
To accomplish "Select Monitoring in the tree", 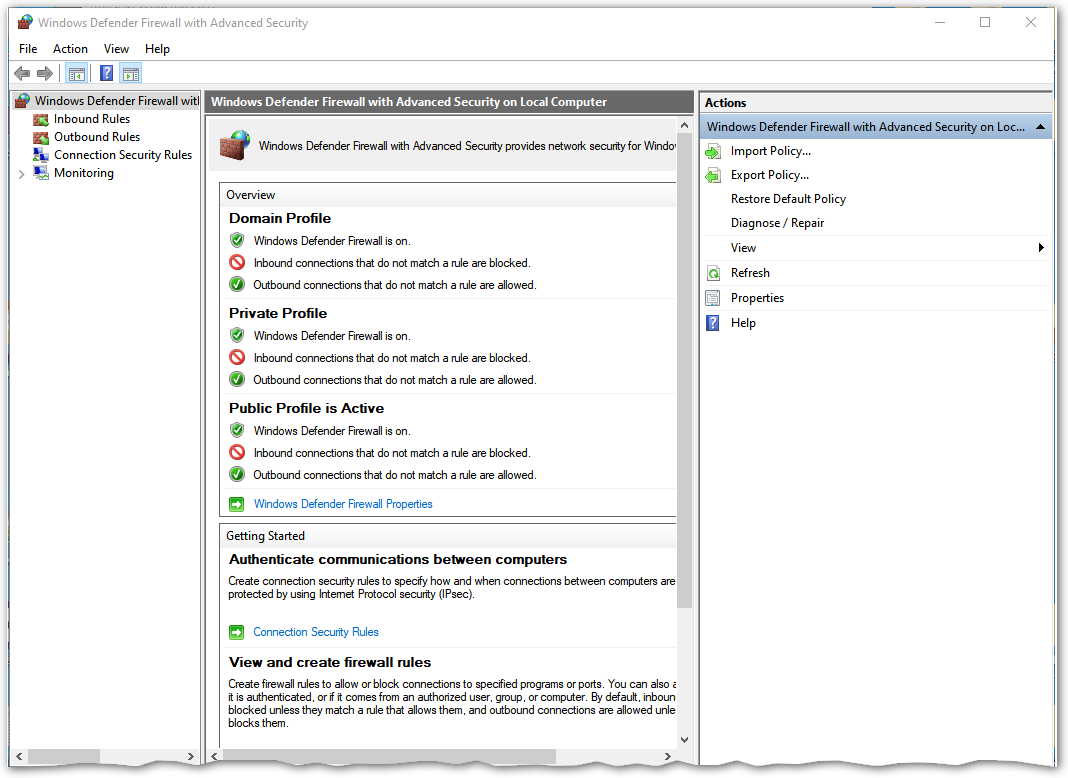I will [x=84, y=173].
